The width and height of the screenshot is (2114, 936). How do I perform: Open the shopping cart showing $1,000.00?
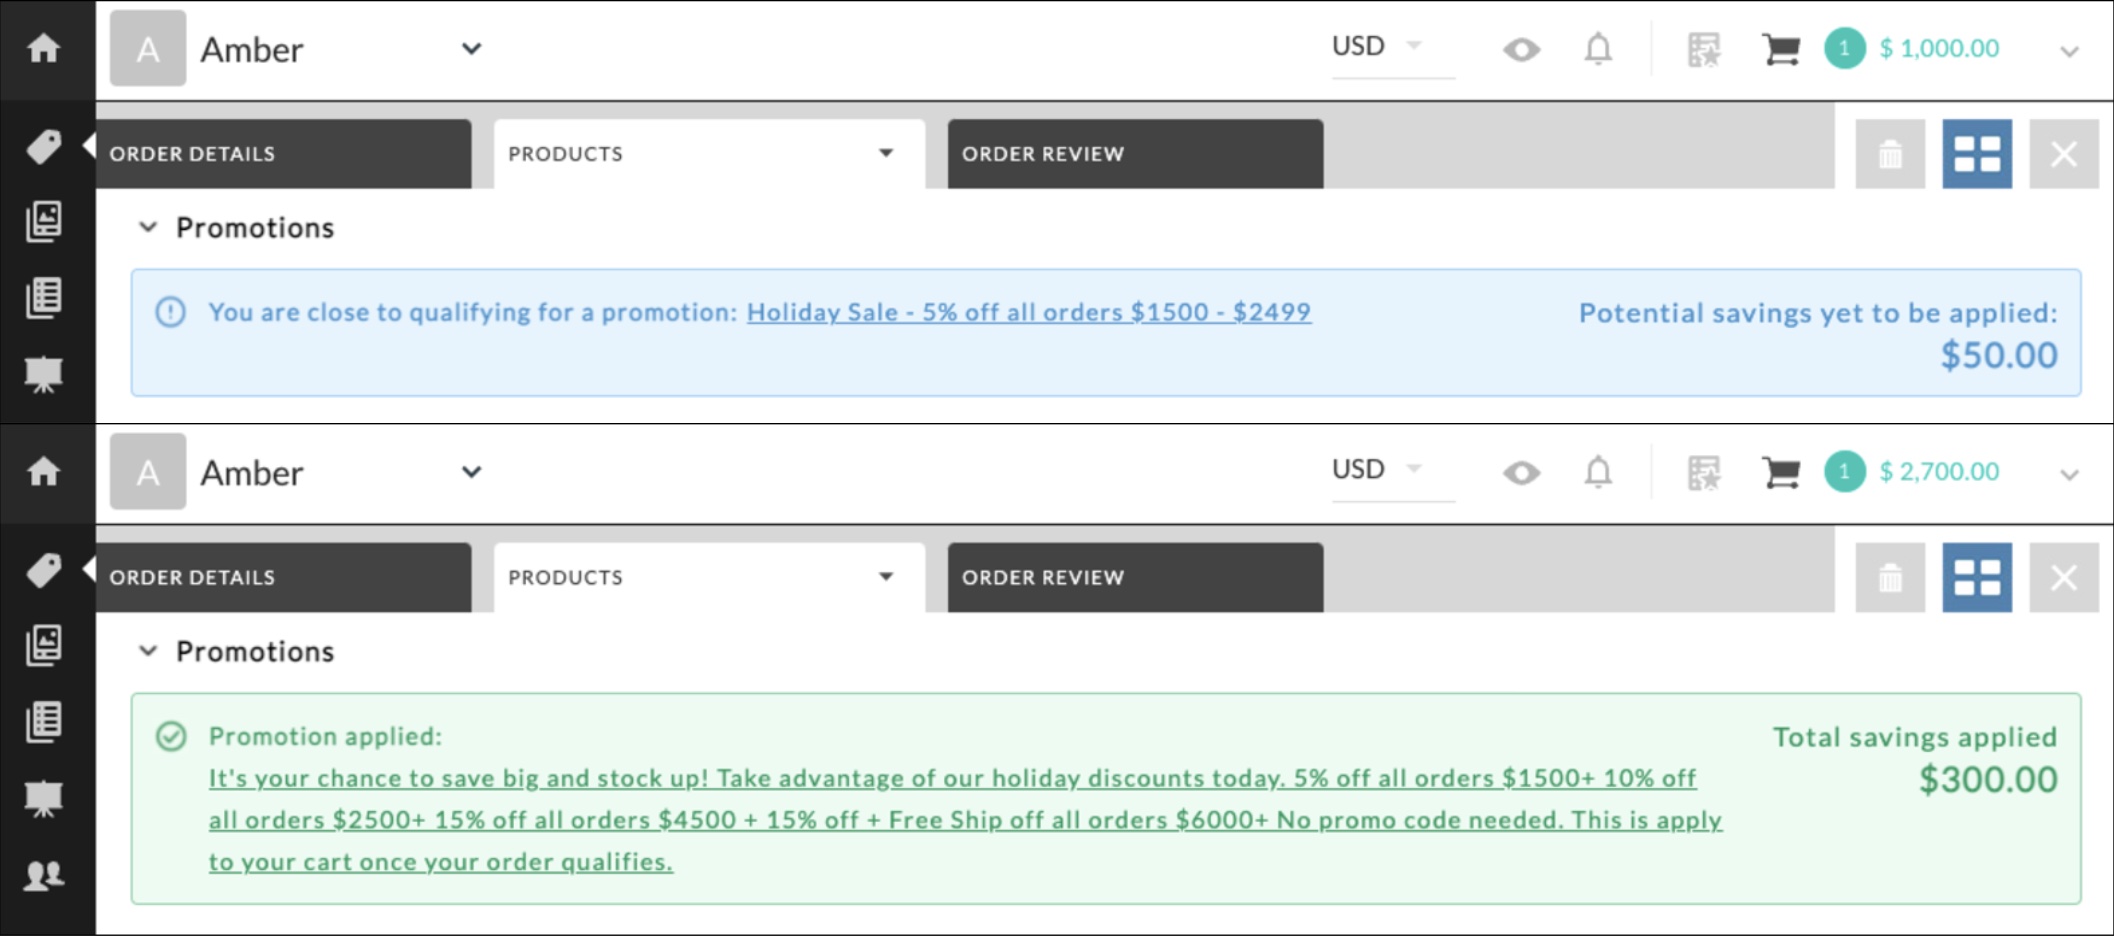tap(1780, 49)
